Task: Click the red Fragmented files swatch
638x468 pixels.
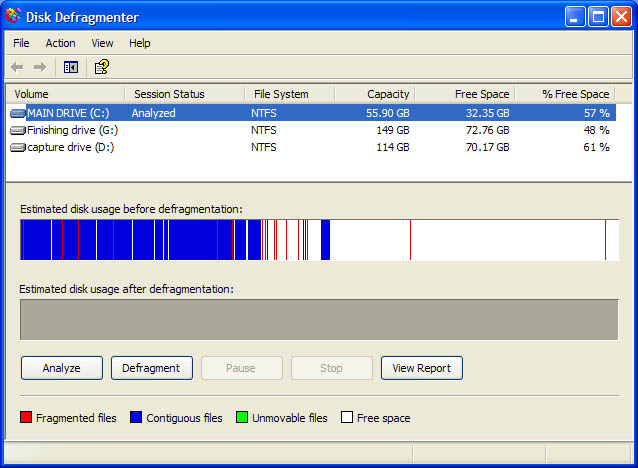Action: click(26, 417)
